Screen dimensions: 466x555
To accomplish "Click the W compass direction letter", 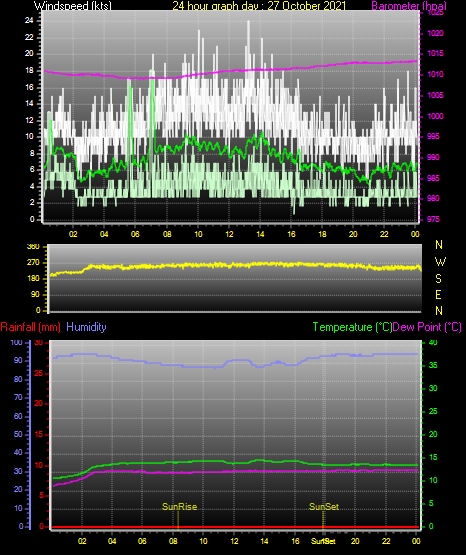I will click(439, 262).
